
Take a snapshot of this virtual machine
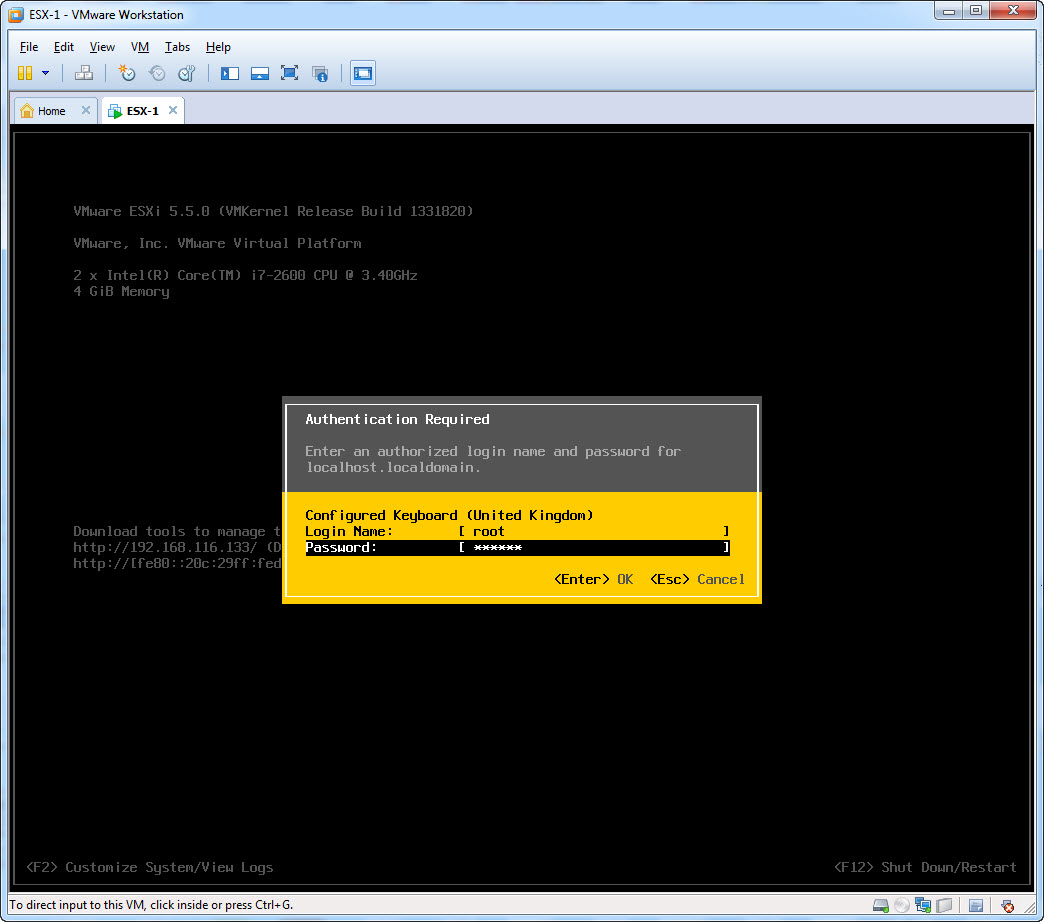127,73
